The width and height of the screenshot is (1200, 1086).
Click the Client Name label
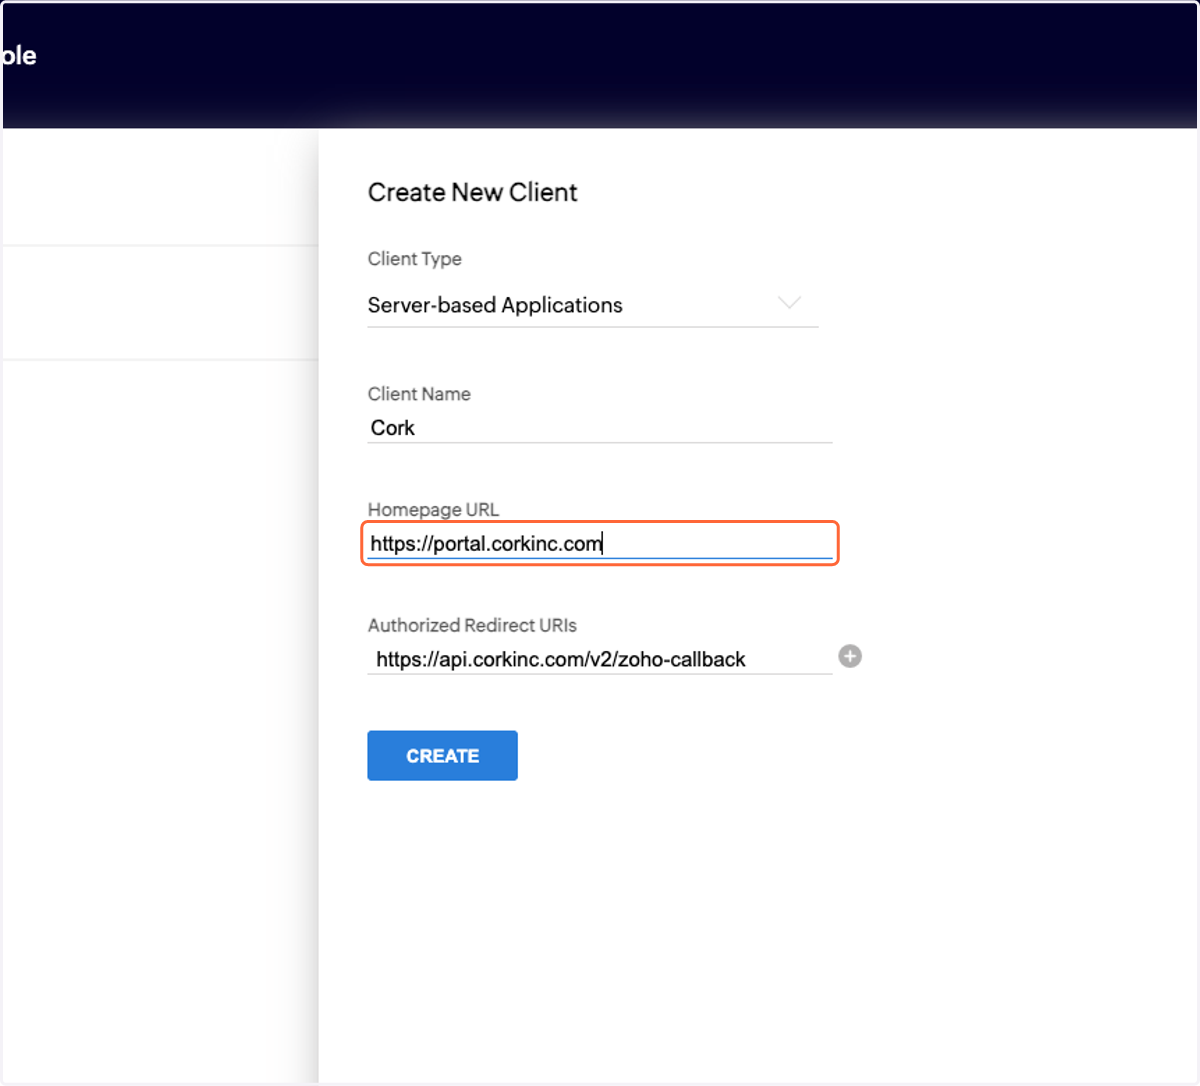419,394
